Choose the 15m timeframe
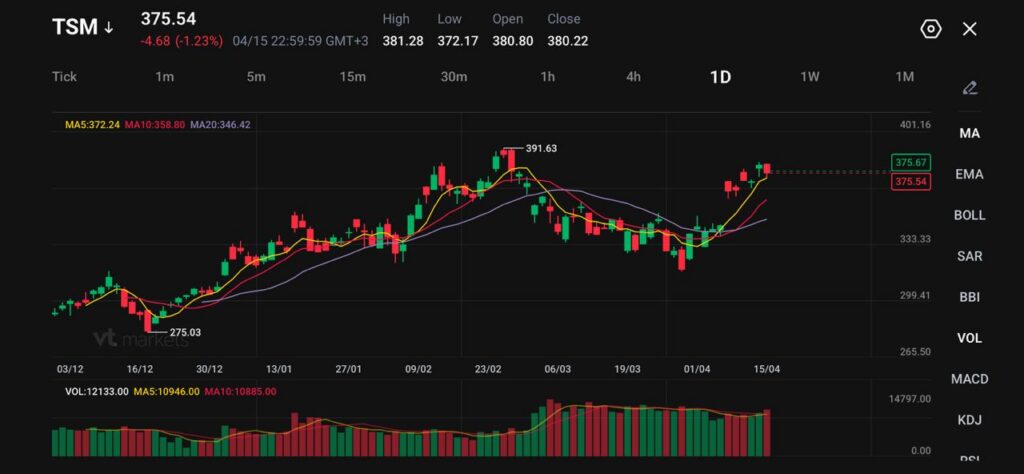The height and width of the screenshot is (474, 1024). (352, 77)
